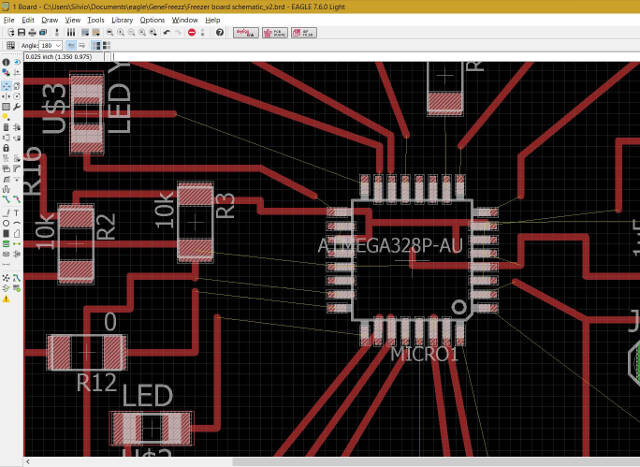
Task: Select the Circle draw tool
Action: tap(6, 223)
